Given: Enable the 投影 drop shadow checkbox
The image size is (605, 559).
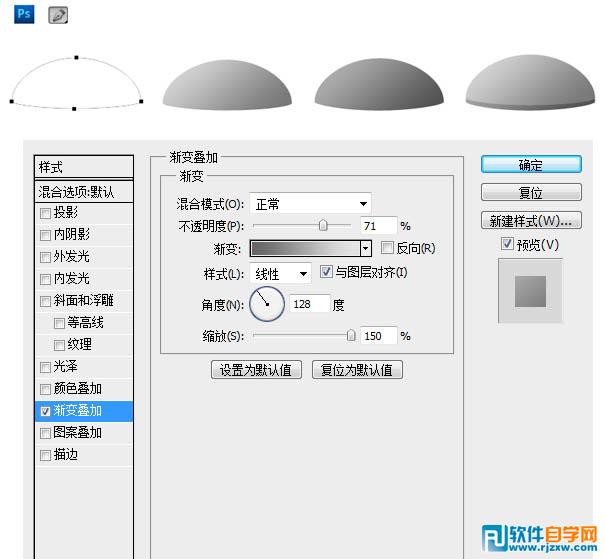Looking at the screenshot, I should coord(45,213).
